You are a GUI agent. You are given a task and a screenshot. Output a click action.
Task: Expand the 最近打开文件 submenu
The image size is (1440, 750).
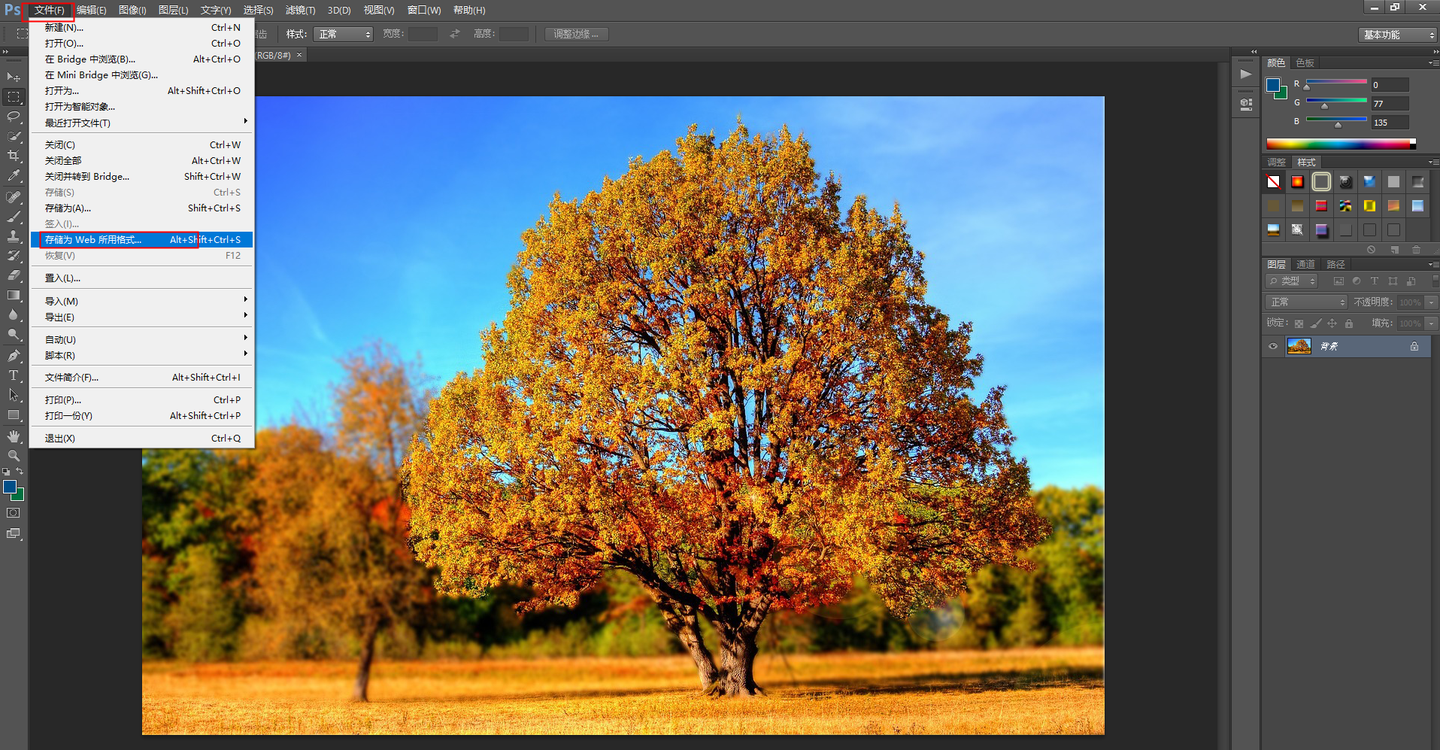(142, 123)
